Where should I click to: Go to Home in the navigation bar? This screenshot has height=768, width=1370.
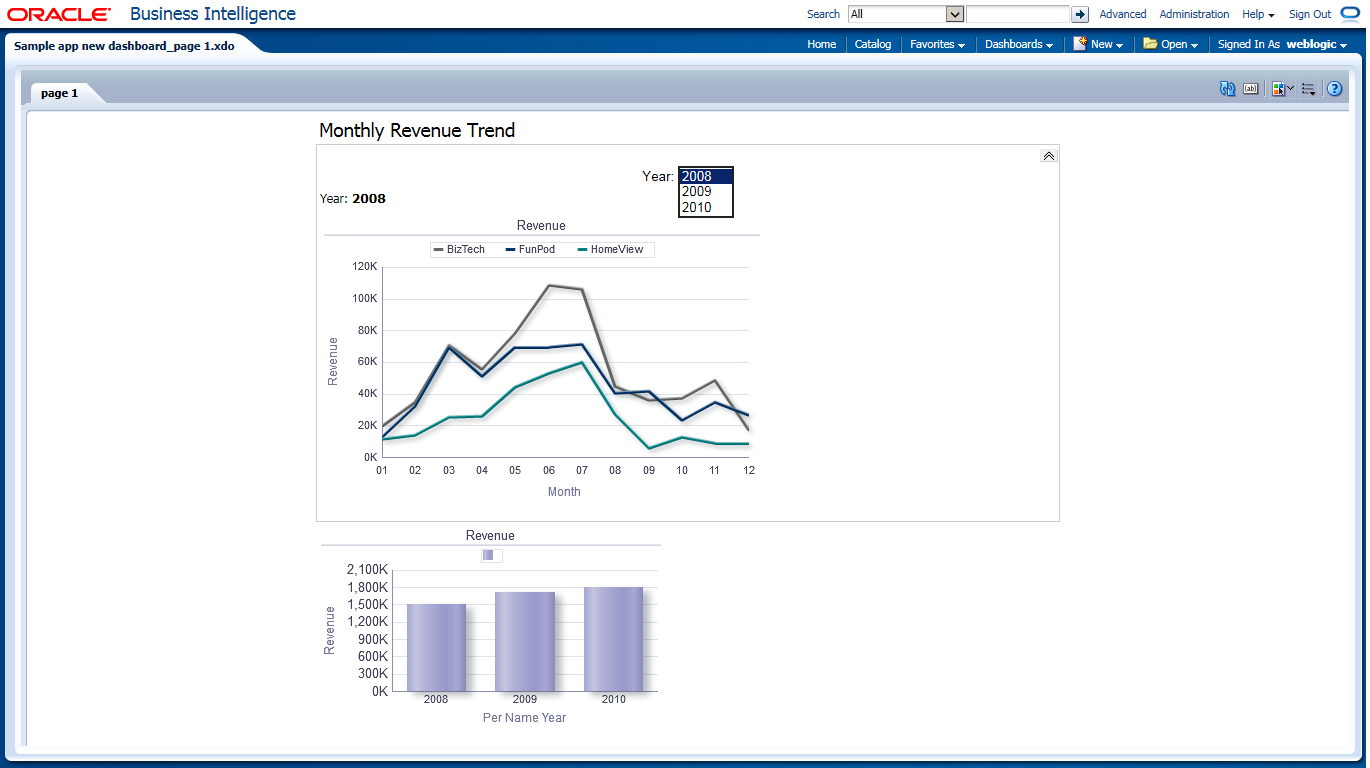point(822,44)
